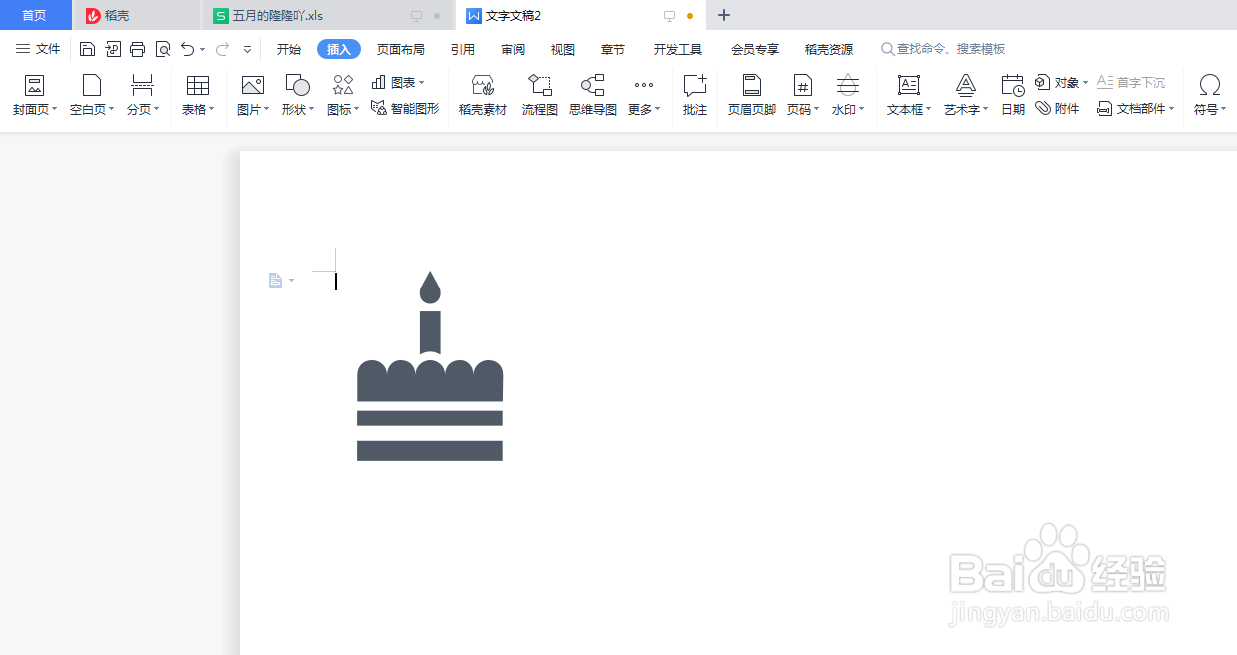Image resolution: width=1237 pixels, height=655 pixels.
Task: Click the drop cap option (首字下沉)
Action: tap(1131, 83)
